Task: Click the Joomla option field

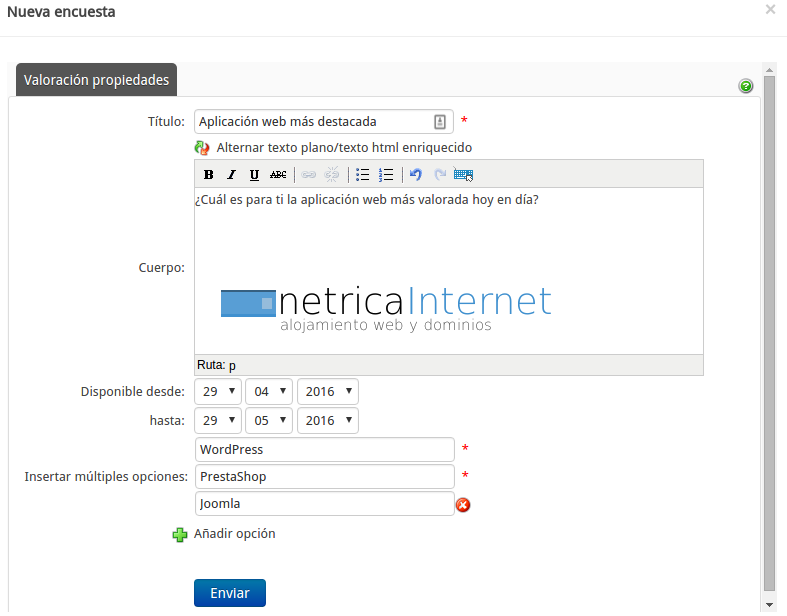Action: 325,504
